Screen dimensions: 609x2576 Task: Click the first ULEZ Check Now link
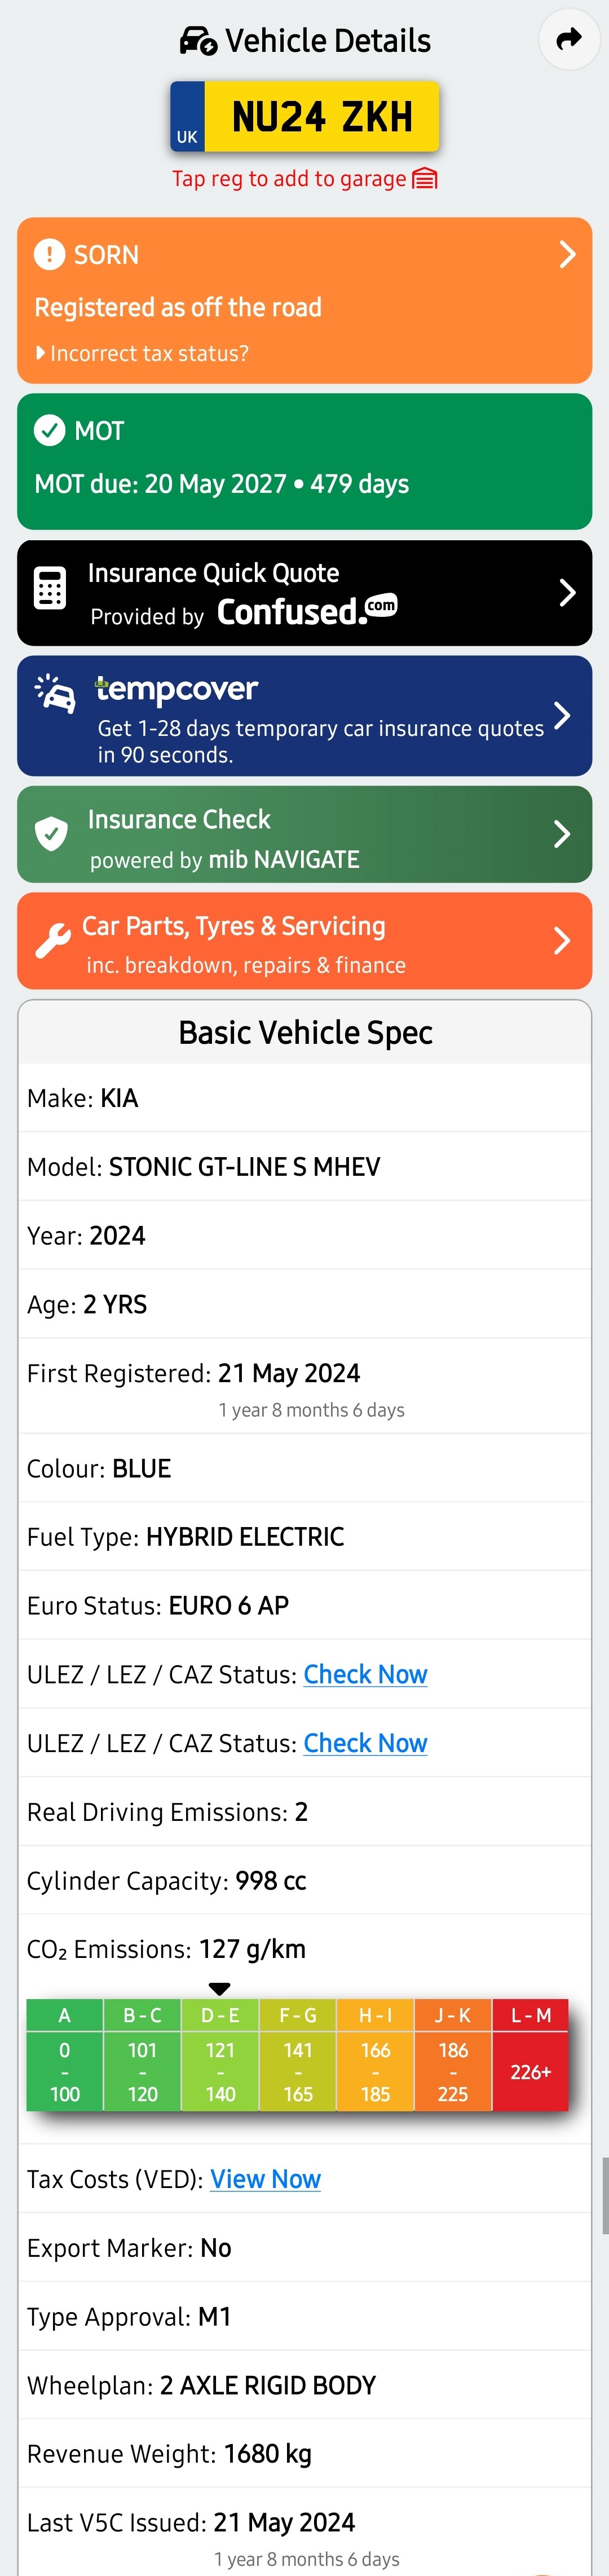(365, 1674)
